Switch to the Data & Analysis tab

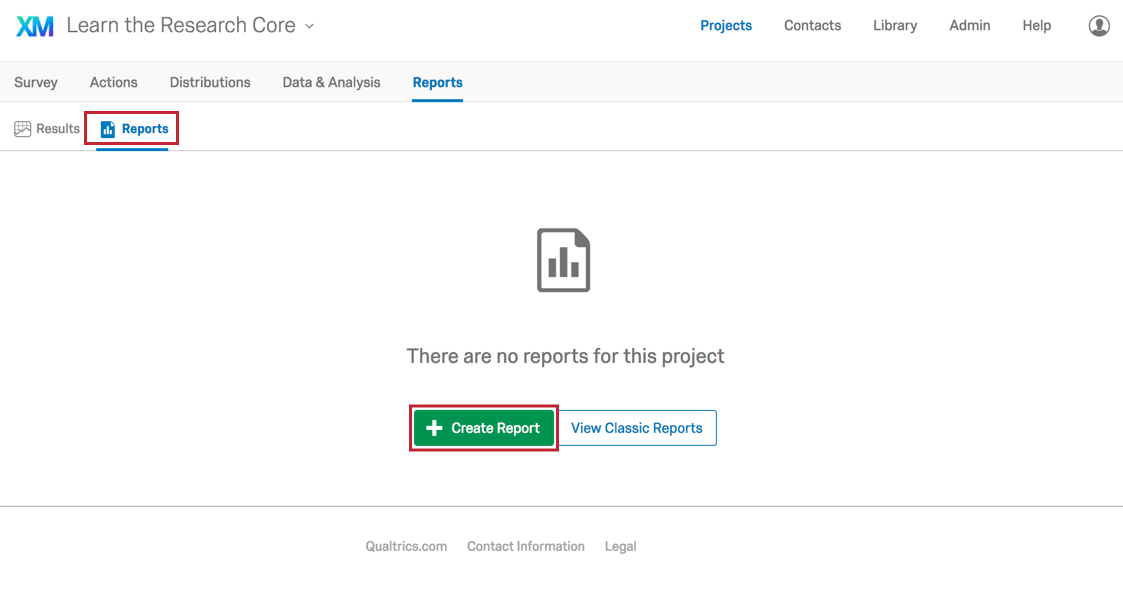331,82
